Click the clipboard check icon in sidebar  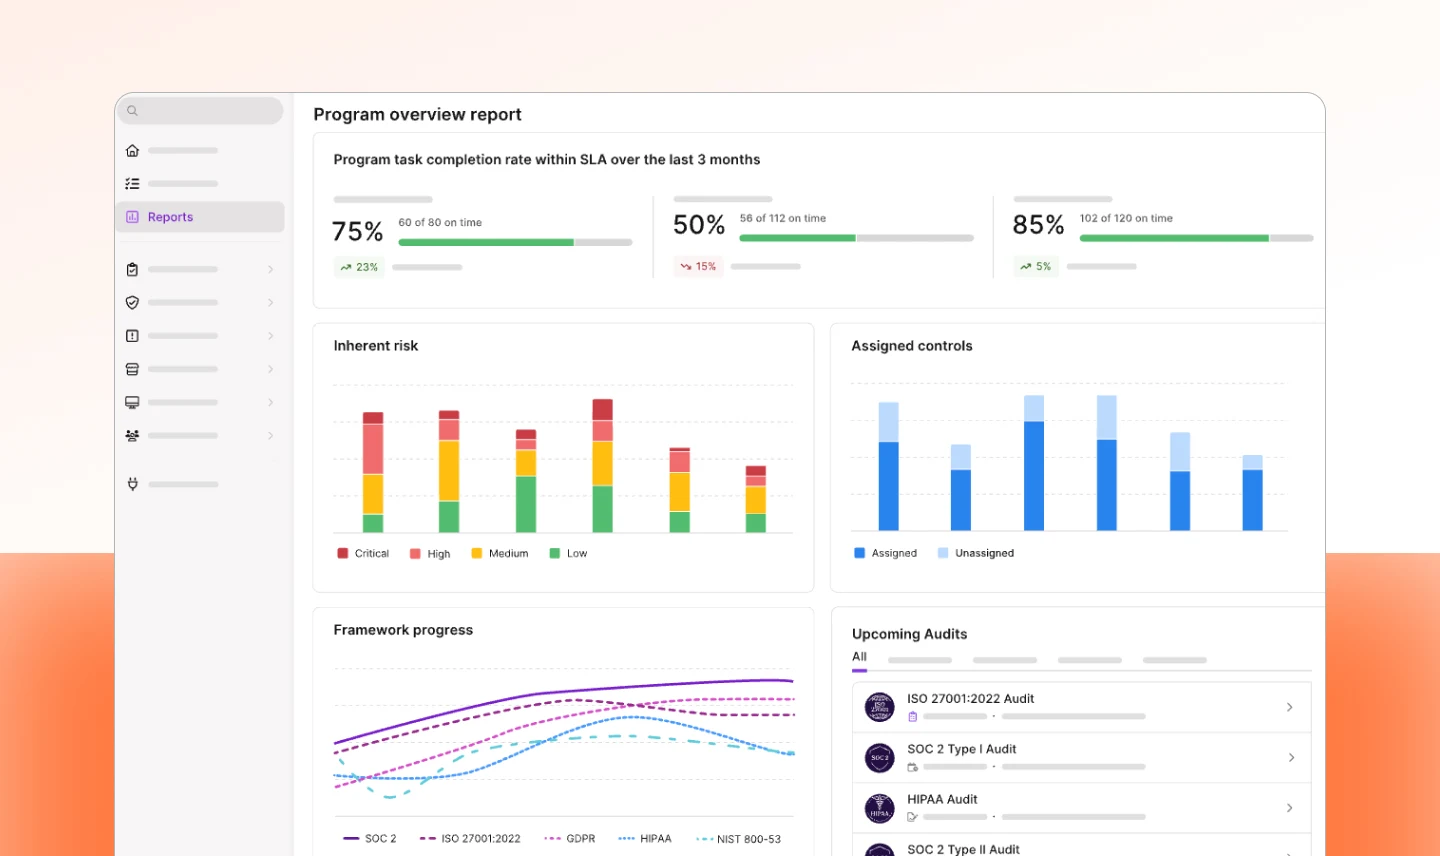click(x=132, y=270)
